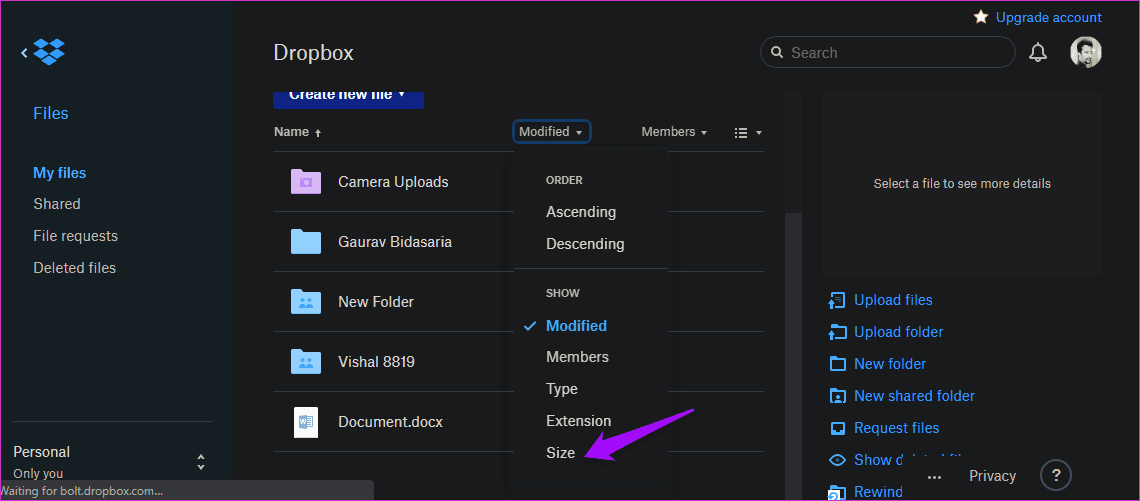Open the Privacy link
1140x501 pixels.
[992, 476]
